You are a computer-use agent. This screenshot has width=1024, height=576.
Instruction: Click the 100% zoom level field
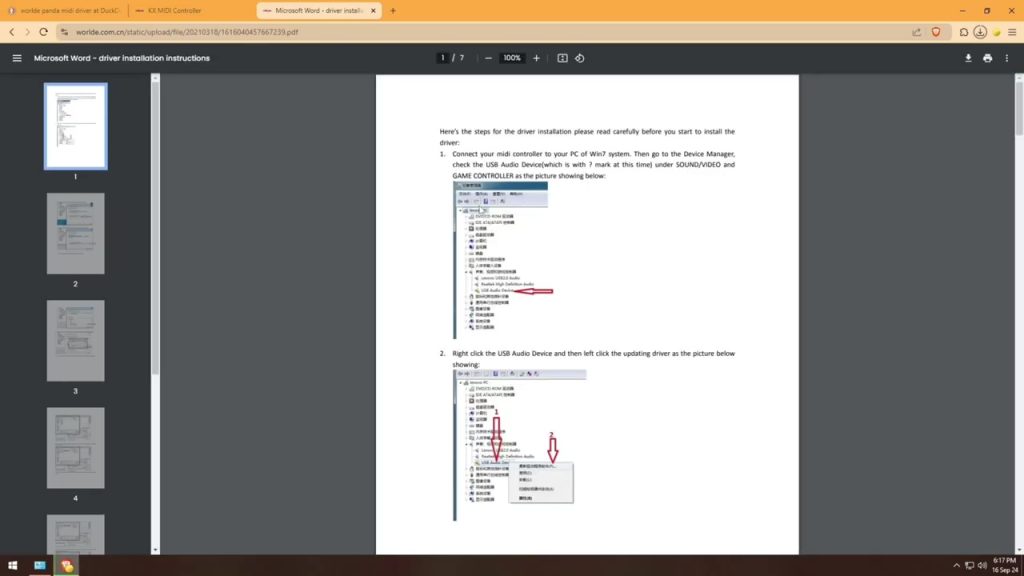[x=511, y=58]
